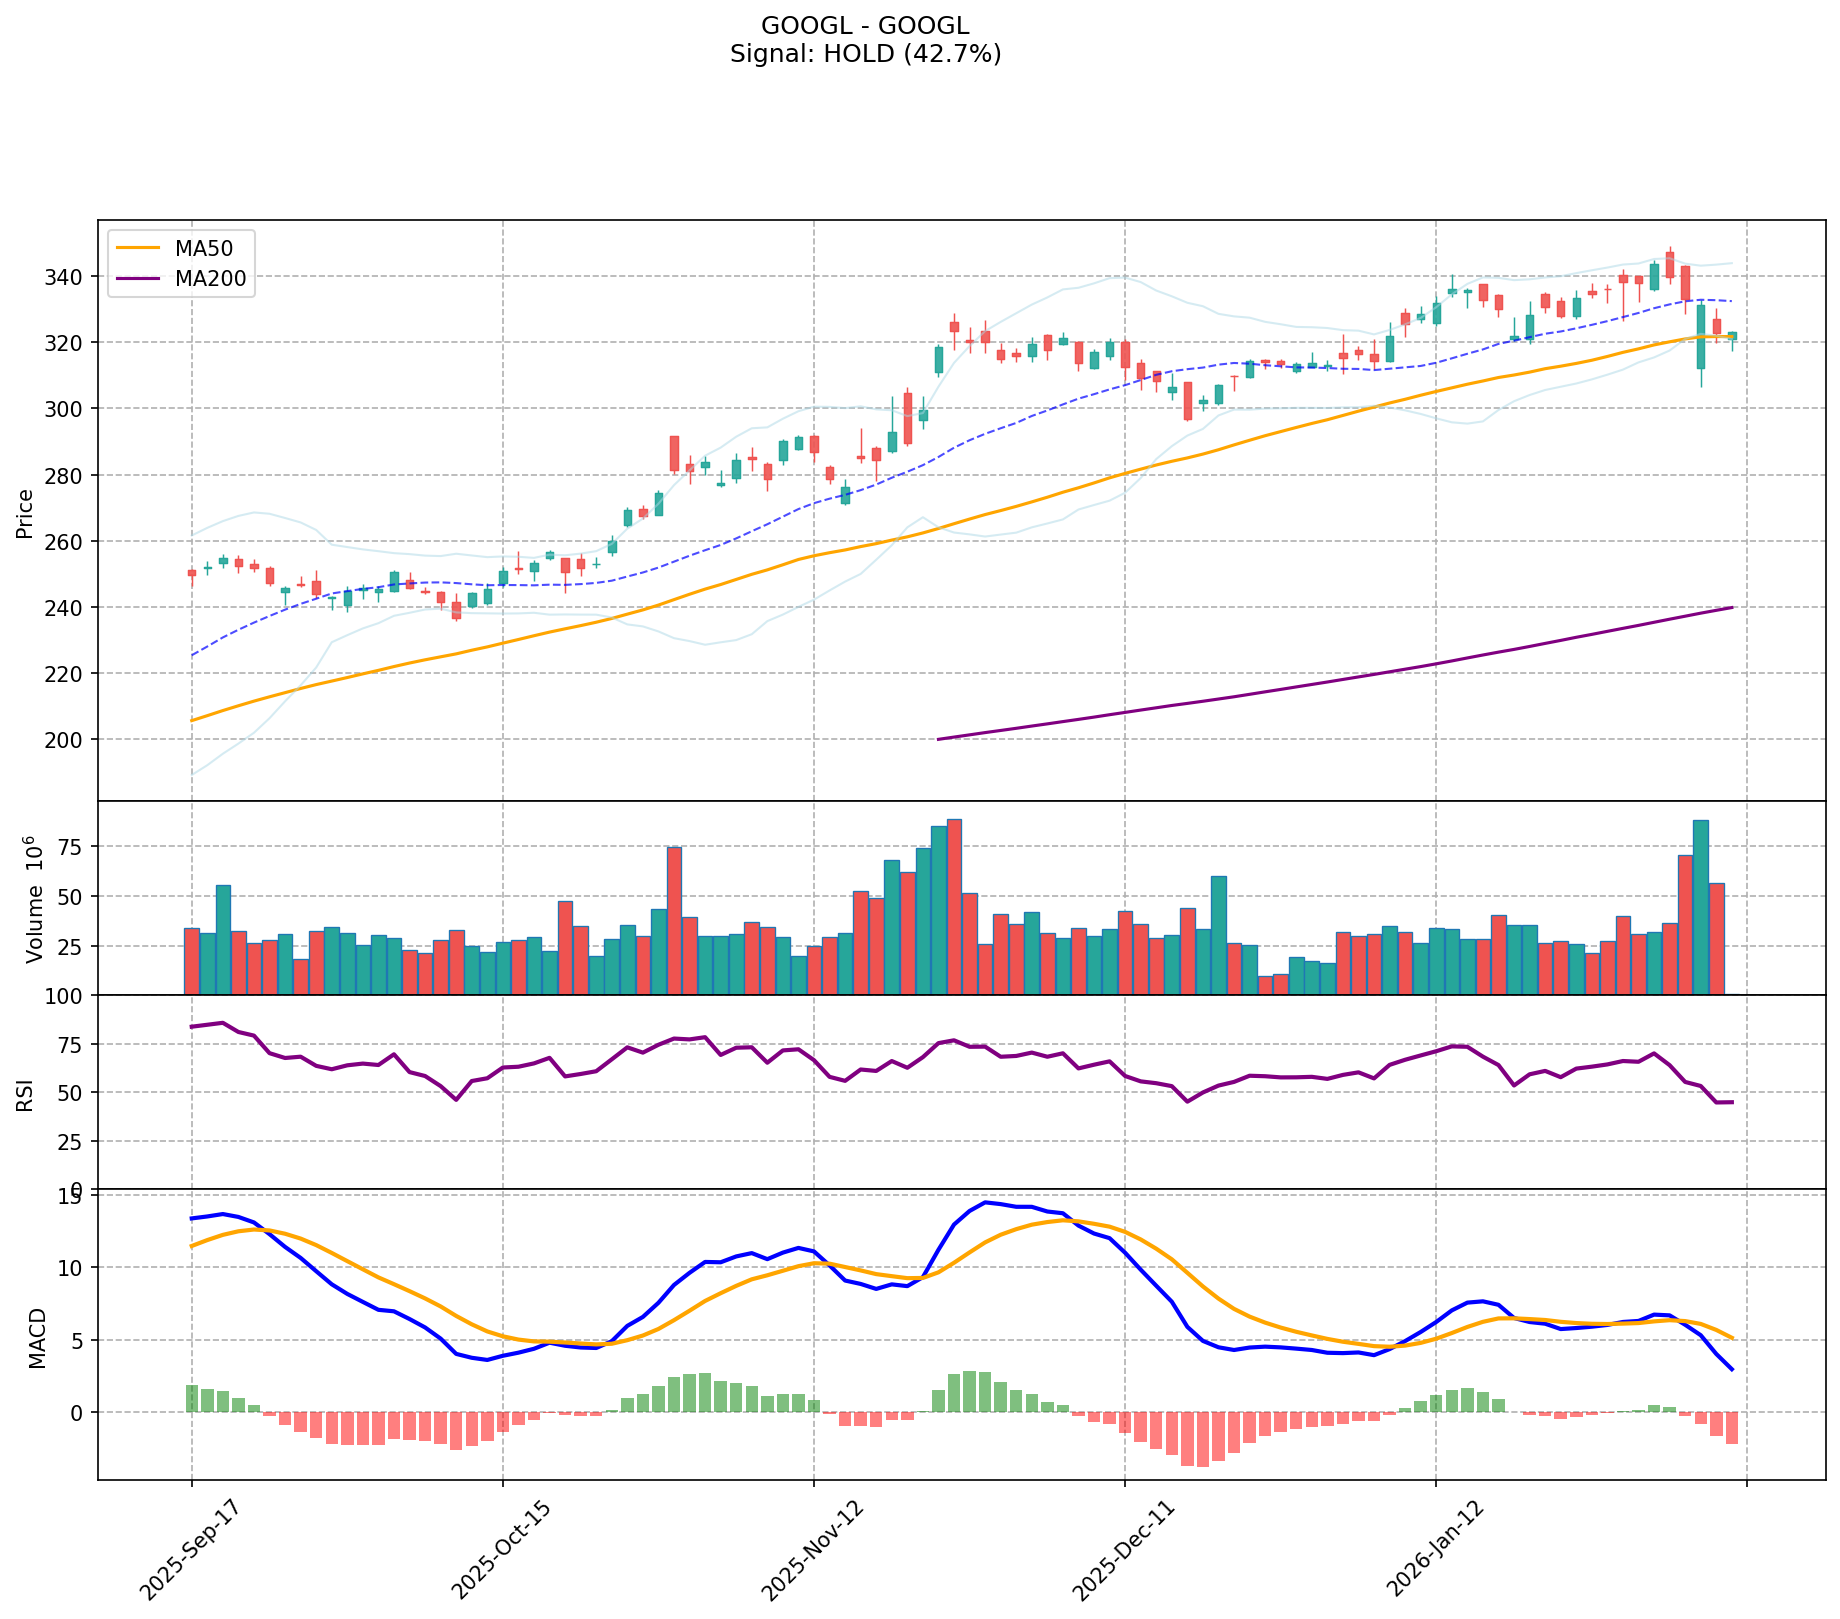1840x1619 pixels.
Task: Click the 75 tick on Volume axis
Action: [76, 847]
